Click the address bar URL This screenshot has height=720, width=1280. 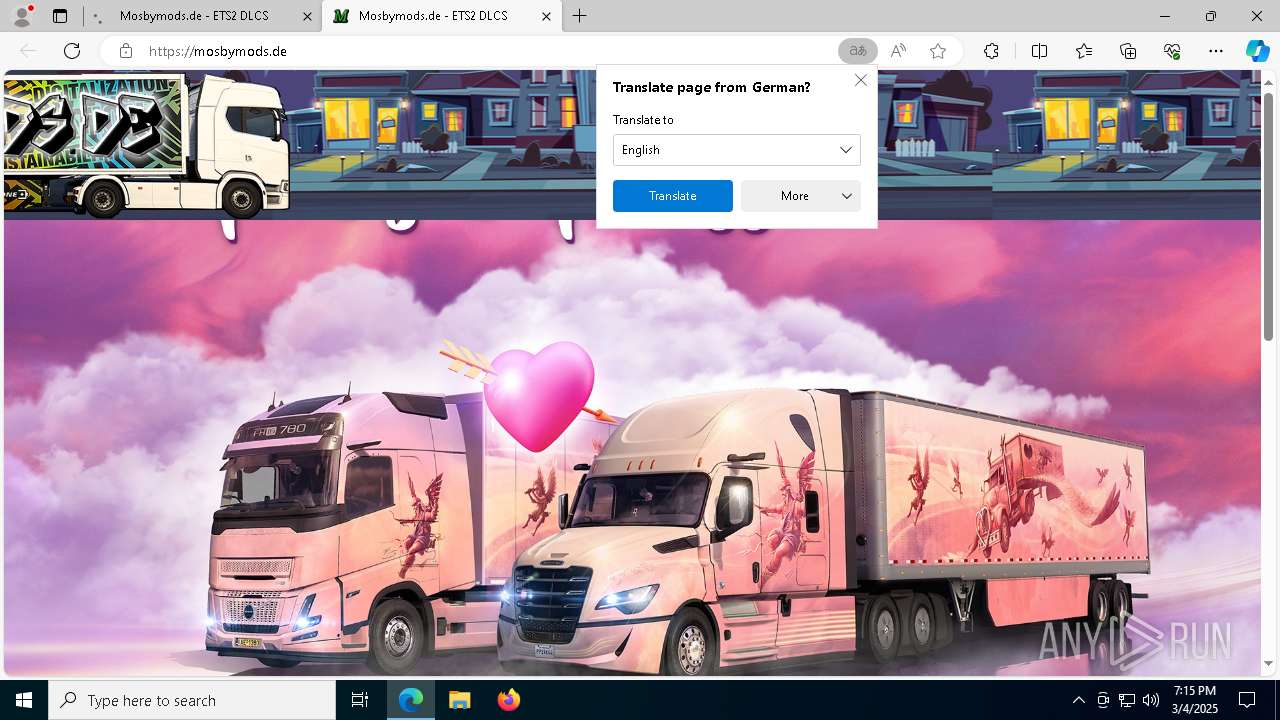coord(218,51)
